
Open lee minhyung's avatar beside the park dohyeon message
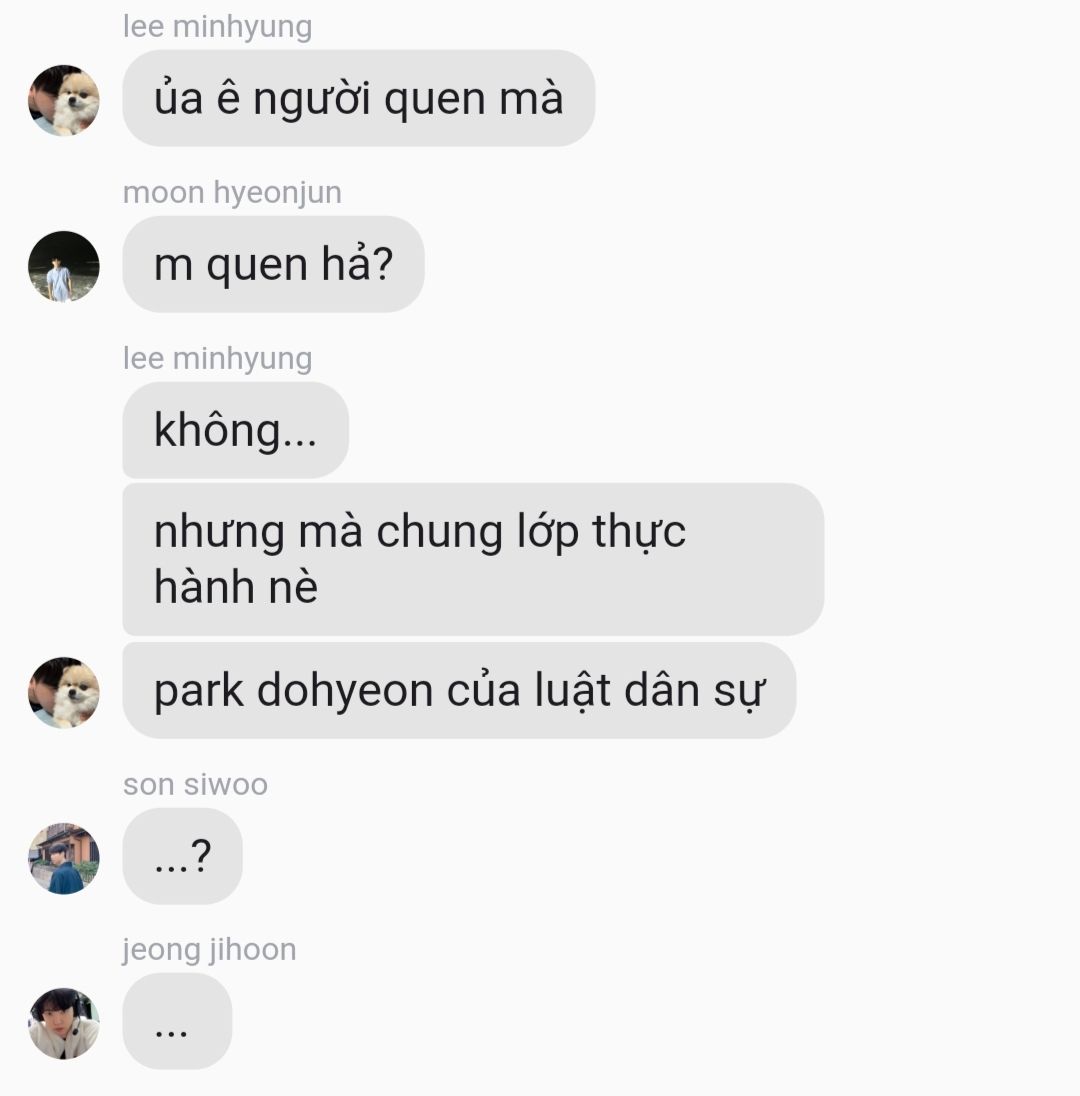pyautogui.click(x=64, y=693)
